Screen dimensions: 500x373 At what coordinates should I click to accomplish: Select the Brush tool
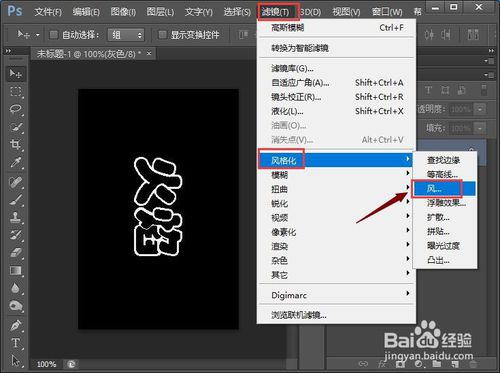click(15, 200)
